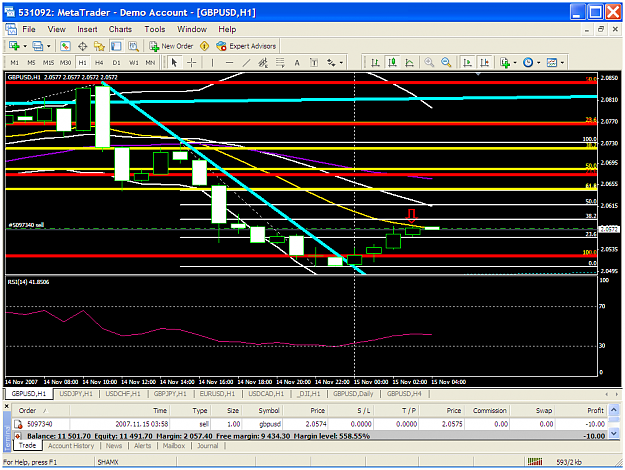The image size is (625, 470).
Task: Toggle Chart Shift
Action: coord(484,63)
